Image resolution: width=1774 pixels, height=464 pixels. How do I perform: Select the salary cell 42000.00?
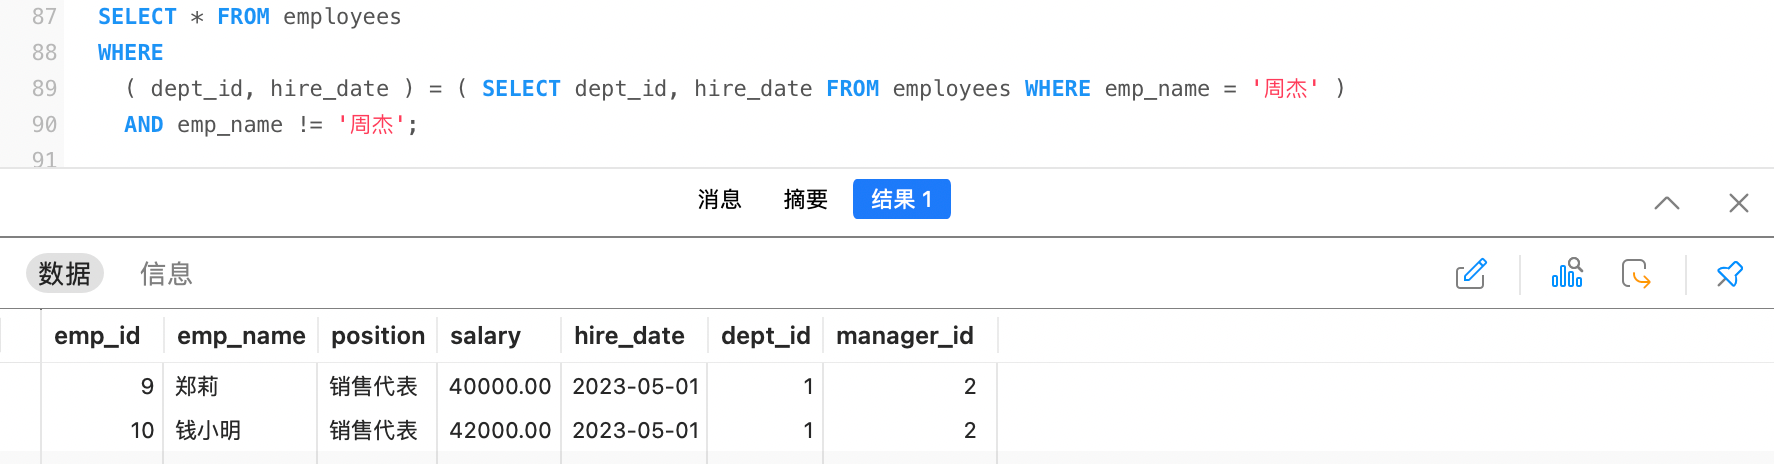pos(500,430)
